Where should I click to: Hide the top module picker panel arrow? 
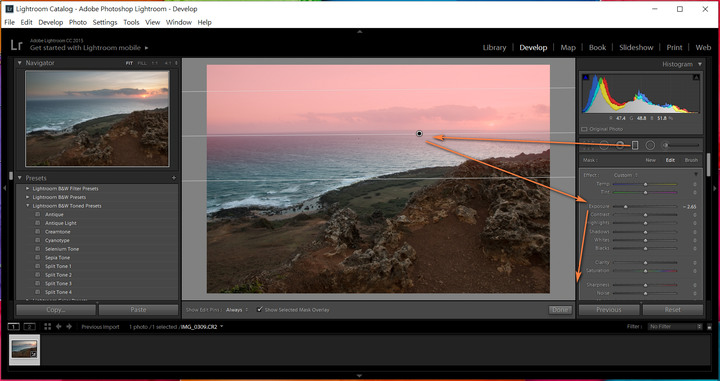click(x=360, y=32)
